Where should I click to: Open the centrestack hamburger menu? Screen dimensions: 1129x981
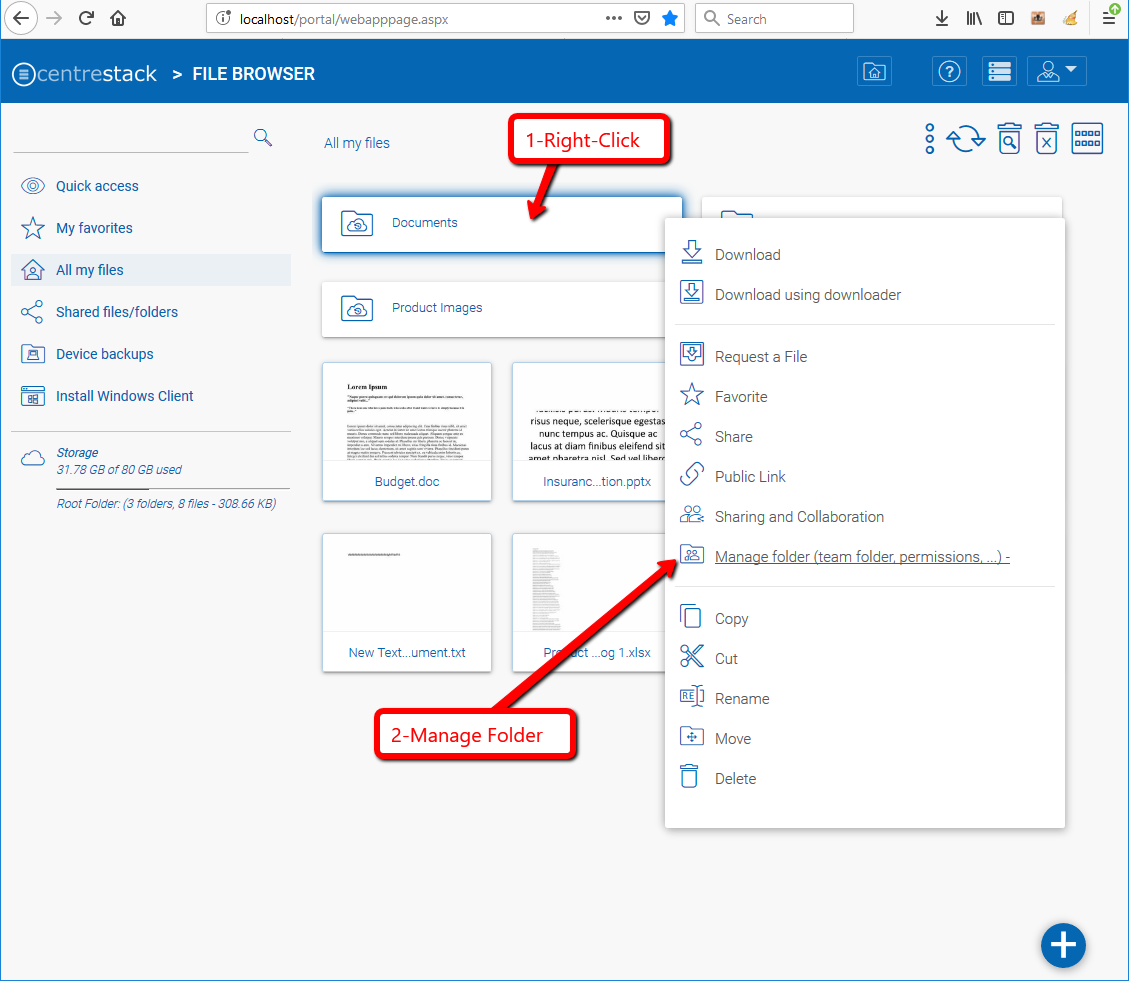tap(23, 74)
